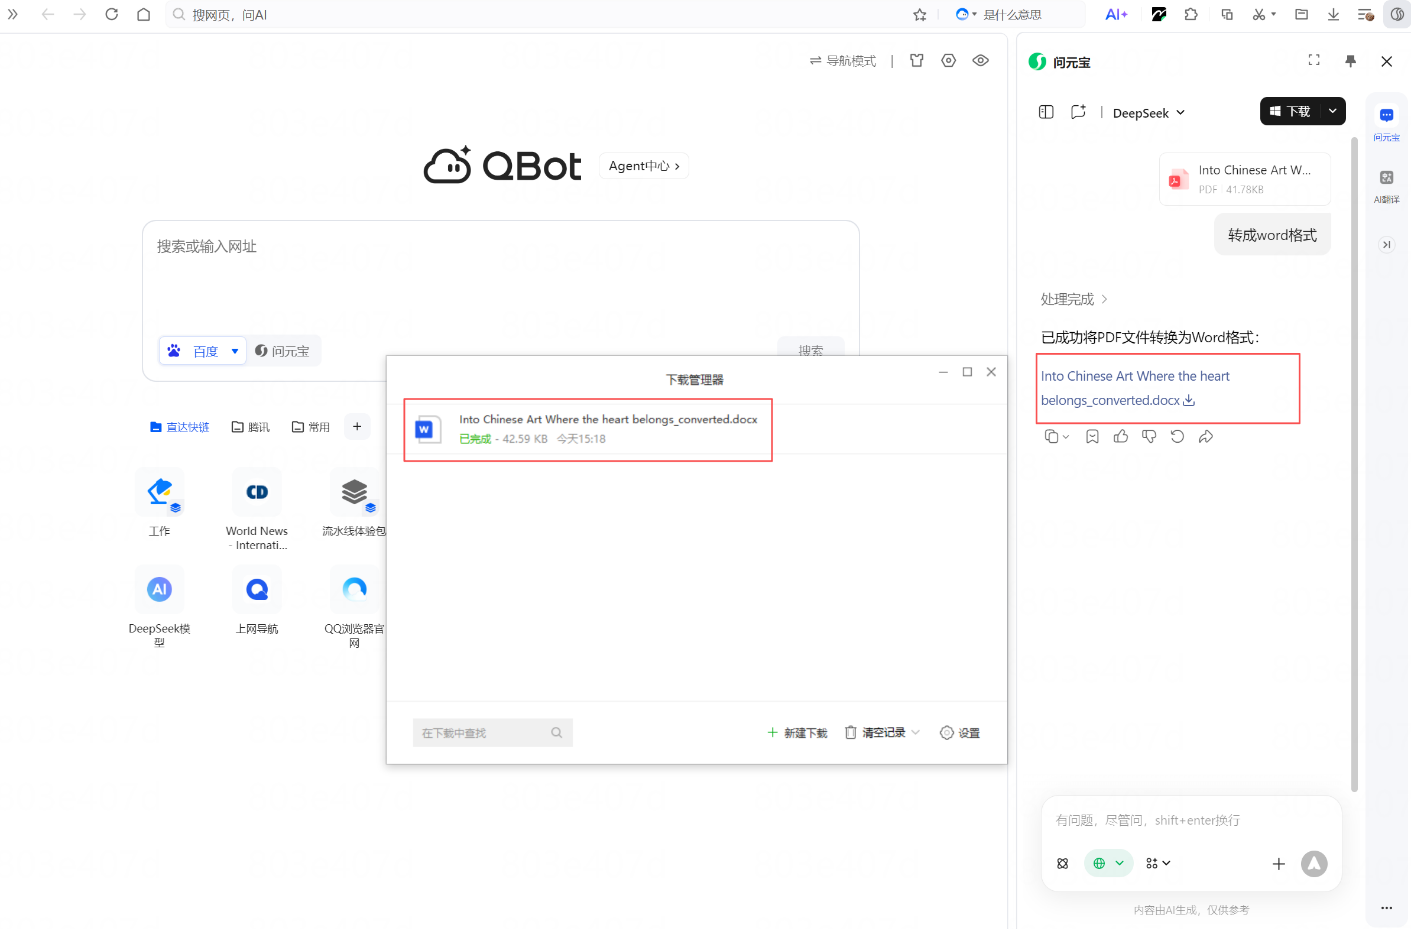Click the 在下载中查找 search box
The height and width of the screenshot is (929, 1411).
pyautogui.click(x=482, y=733)
